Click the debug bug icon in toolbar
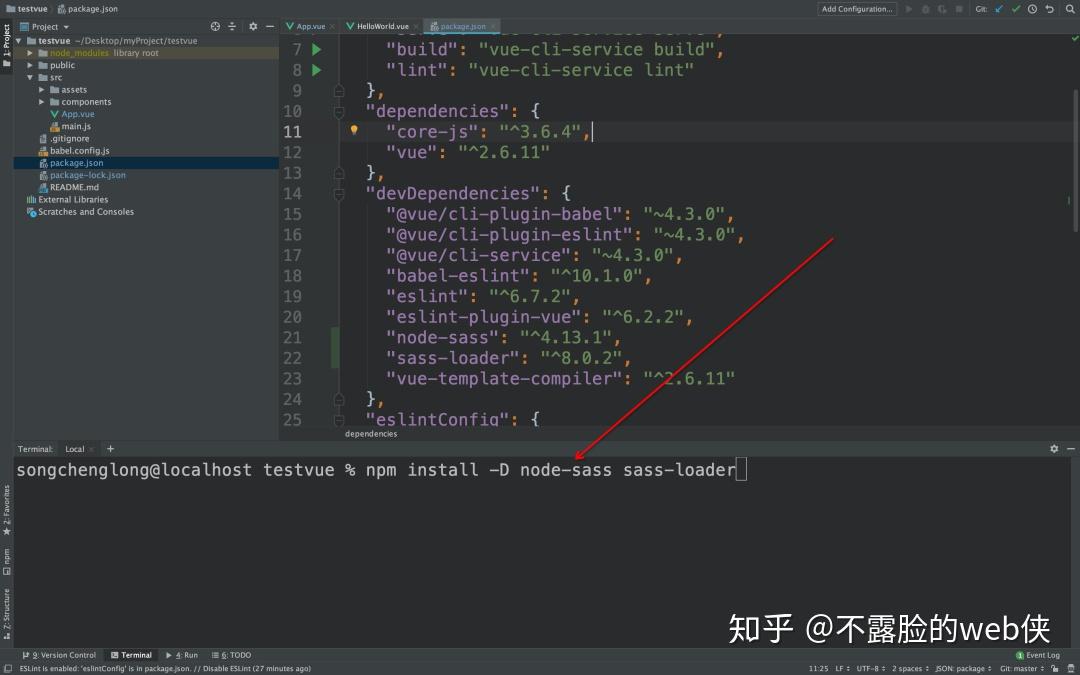The width and height of the screenshot is (1080, 675). coord(926,9)
